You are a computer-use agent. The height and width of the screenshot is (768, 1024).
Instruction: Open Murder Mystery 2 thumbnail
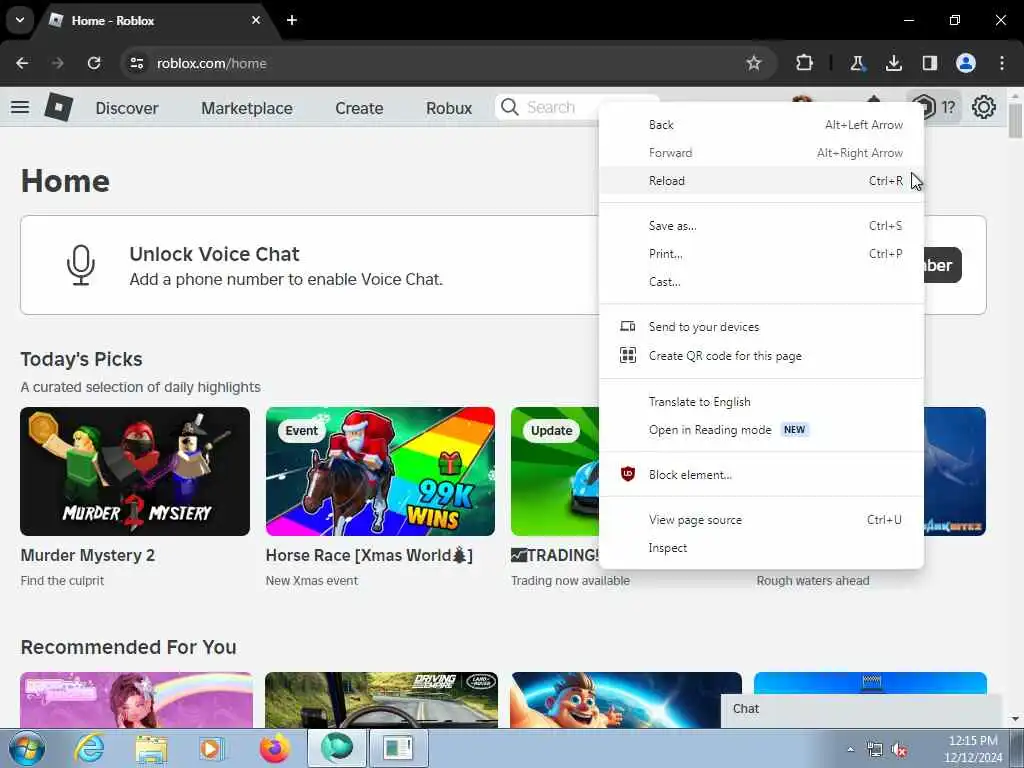pyautogui.click(x=135, y=472)
